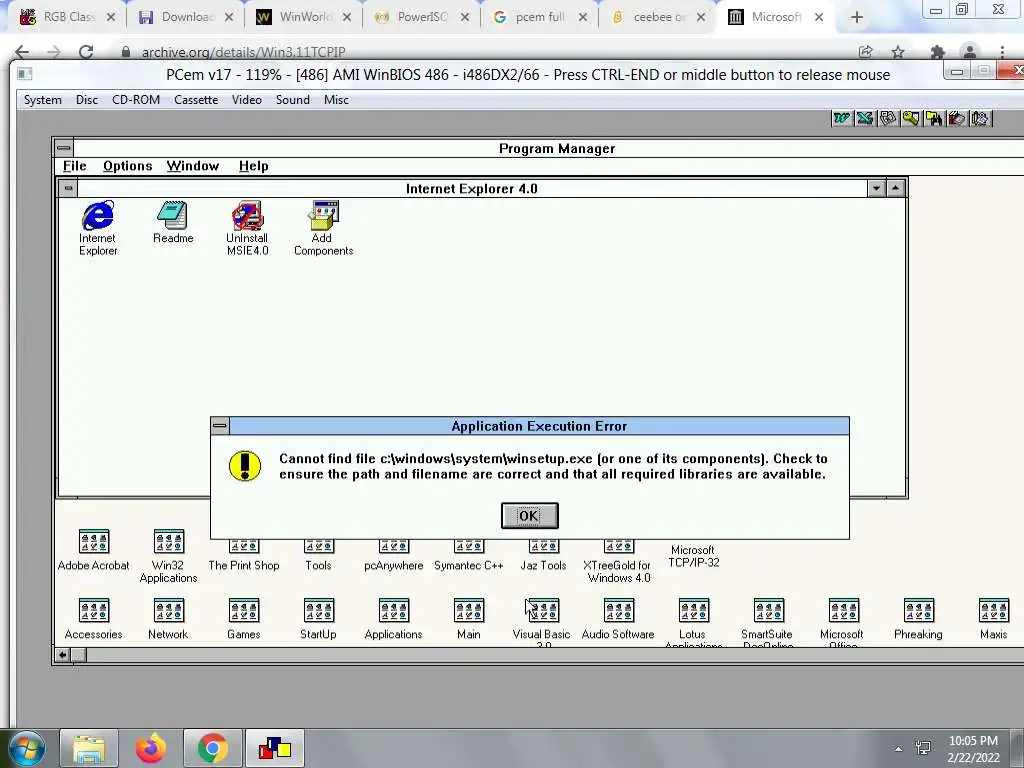Screen dimensions: 1024x768
Task: Open PCem Video menu
Action: point(247,100)
